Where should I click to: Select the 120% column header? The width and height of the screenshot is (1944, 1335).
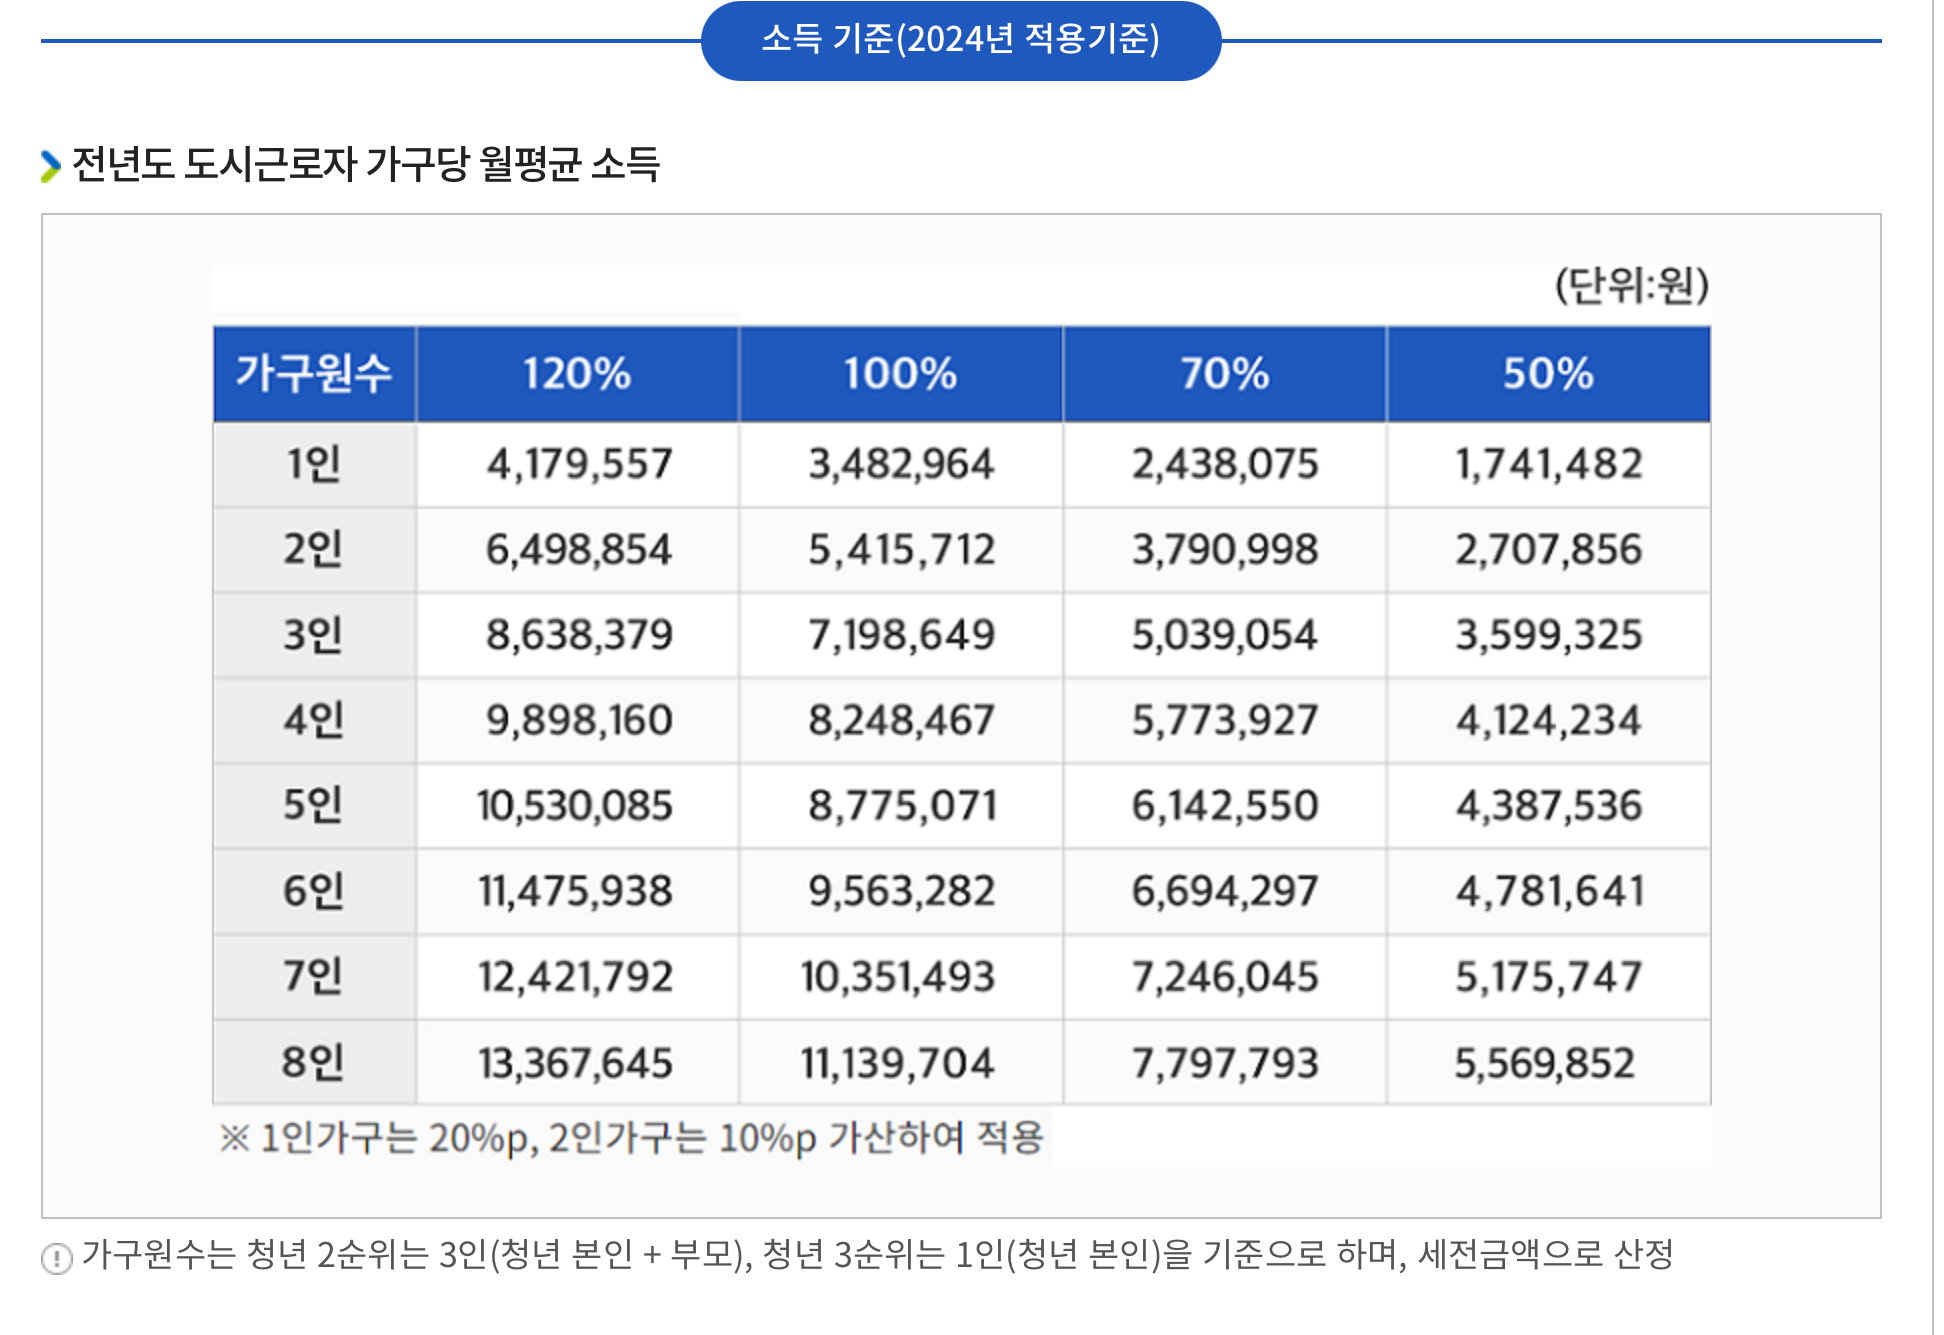point(577,374)
